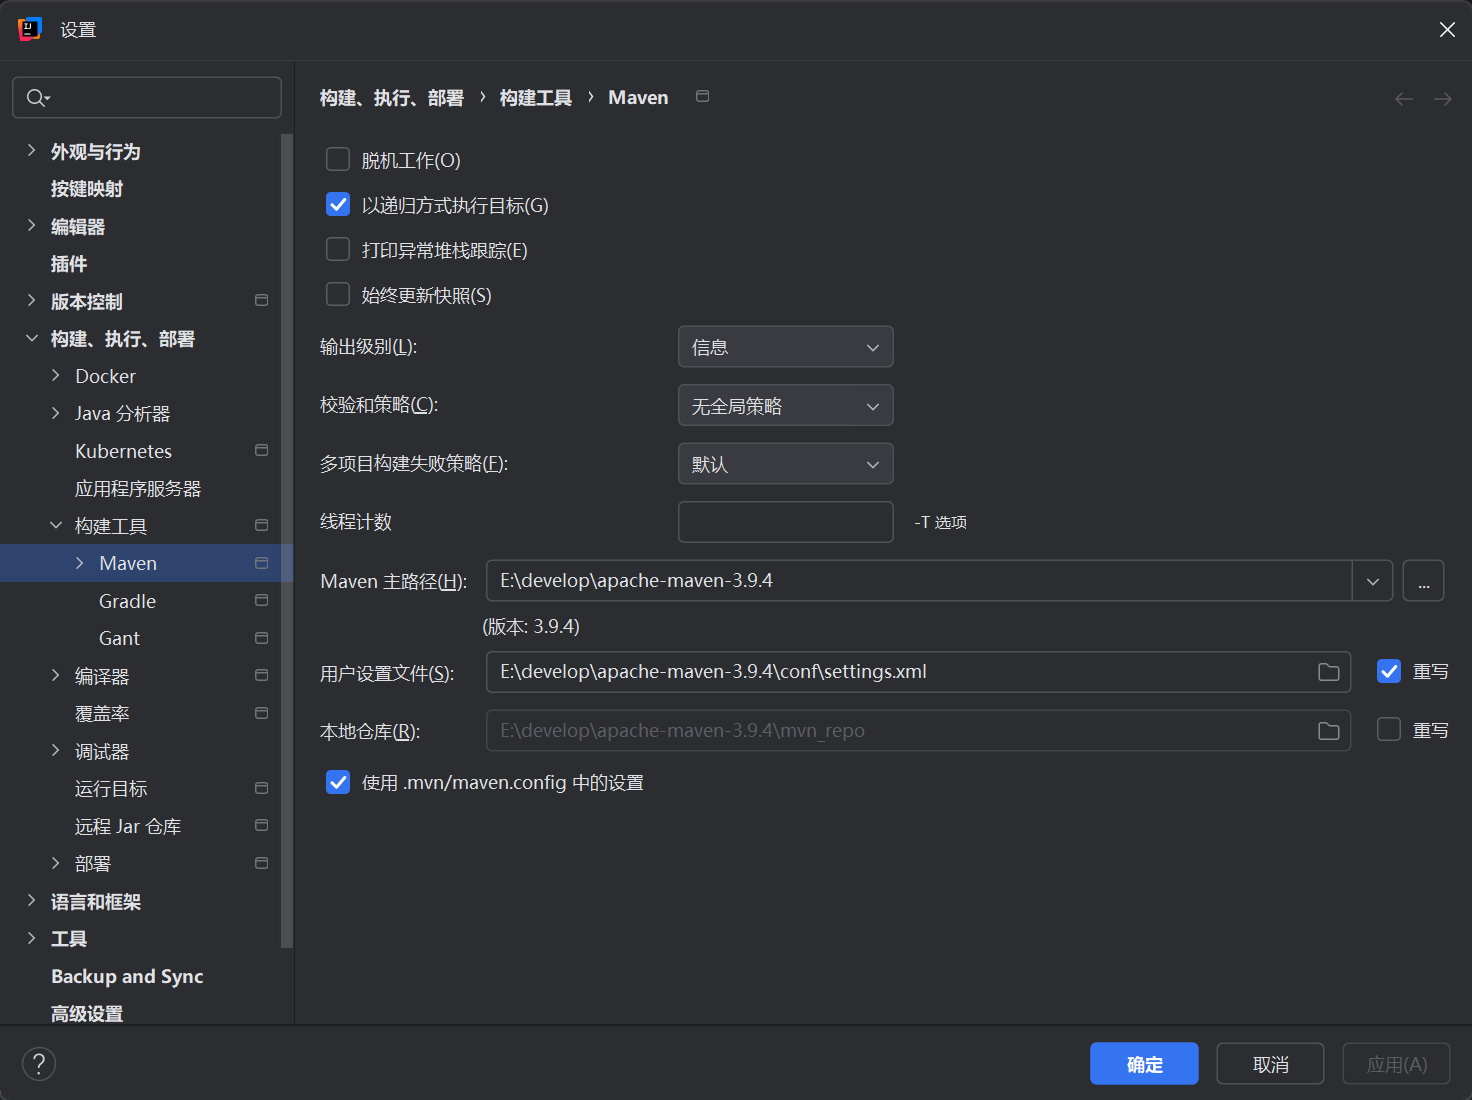Screen dimensions: 1472x1100
Task: Open Maven 主路径 dropdown arrow
Action: [1373, 581]
